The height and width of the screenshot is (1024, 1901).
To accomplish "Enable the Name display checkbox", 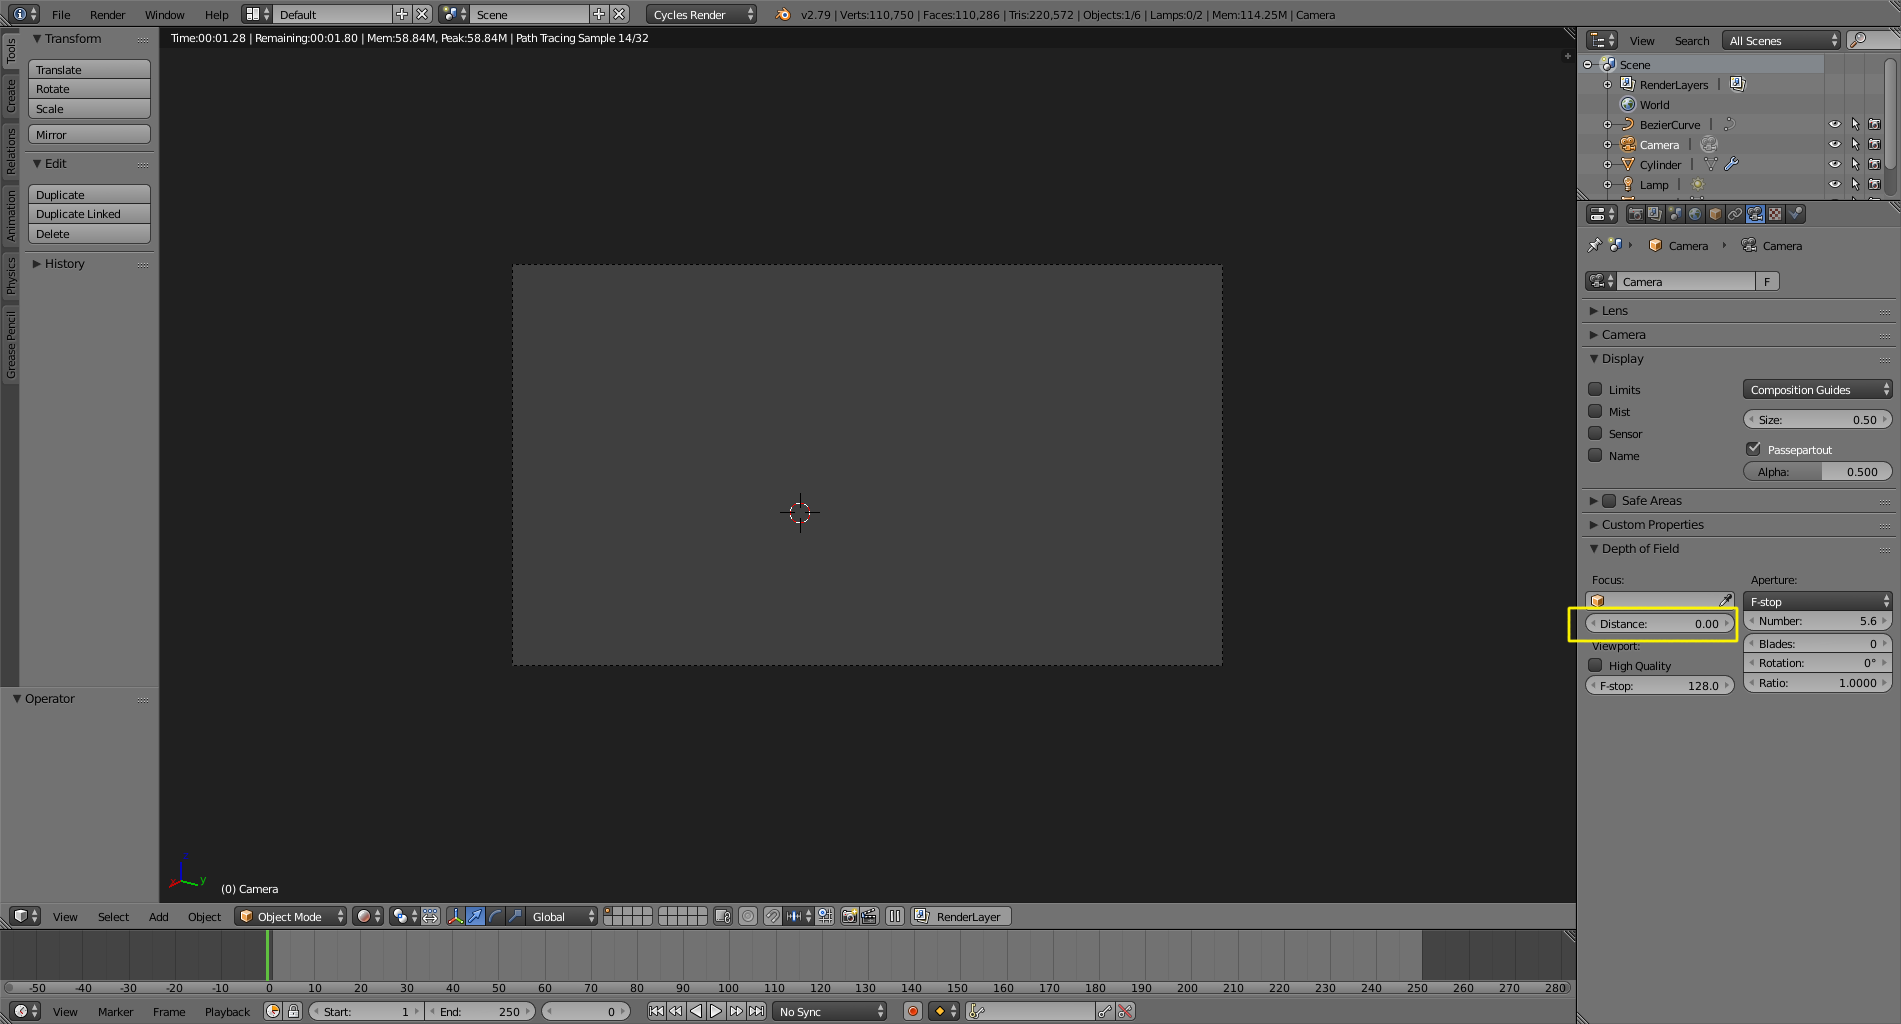I will tap(1595, 455).
